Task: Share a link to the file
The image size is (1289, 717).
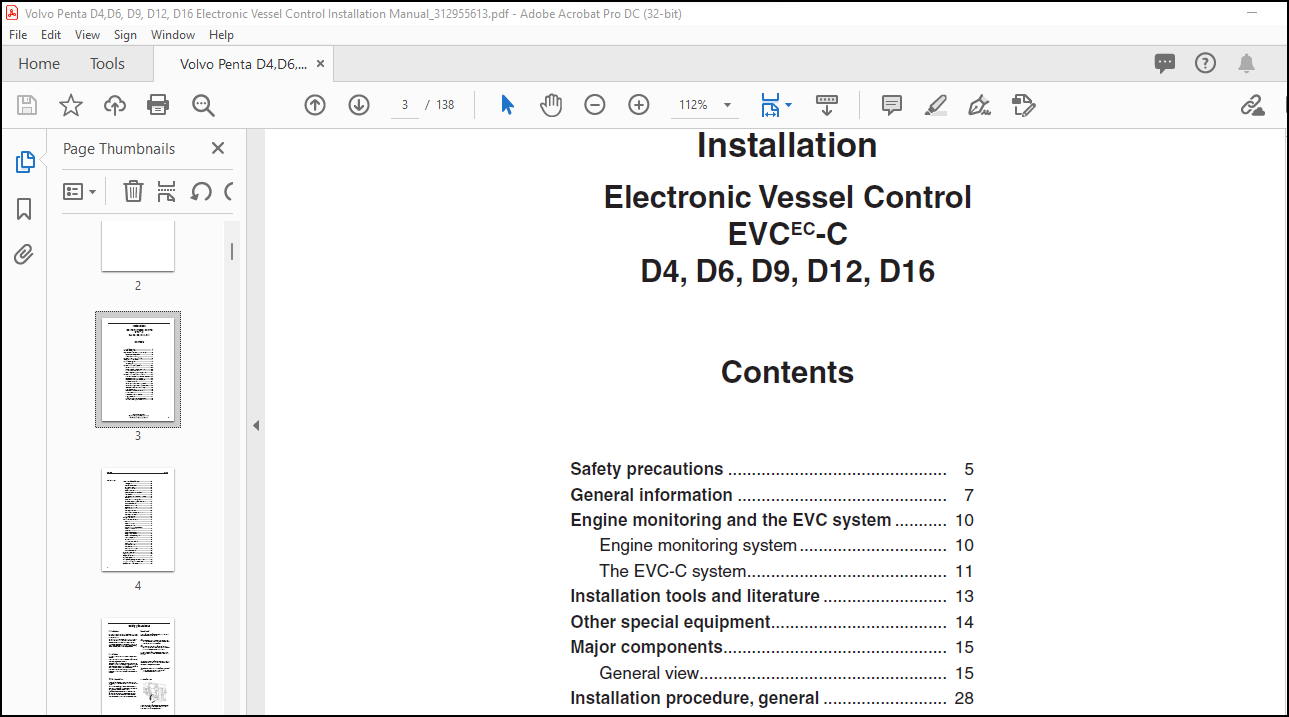Action: click(1252, 105)
